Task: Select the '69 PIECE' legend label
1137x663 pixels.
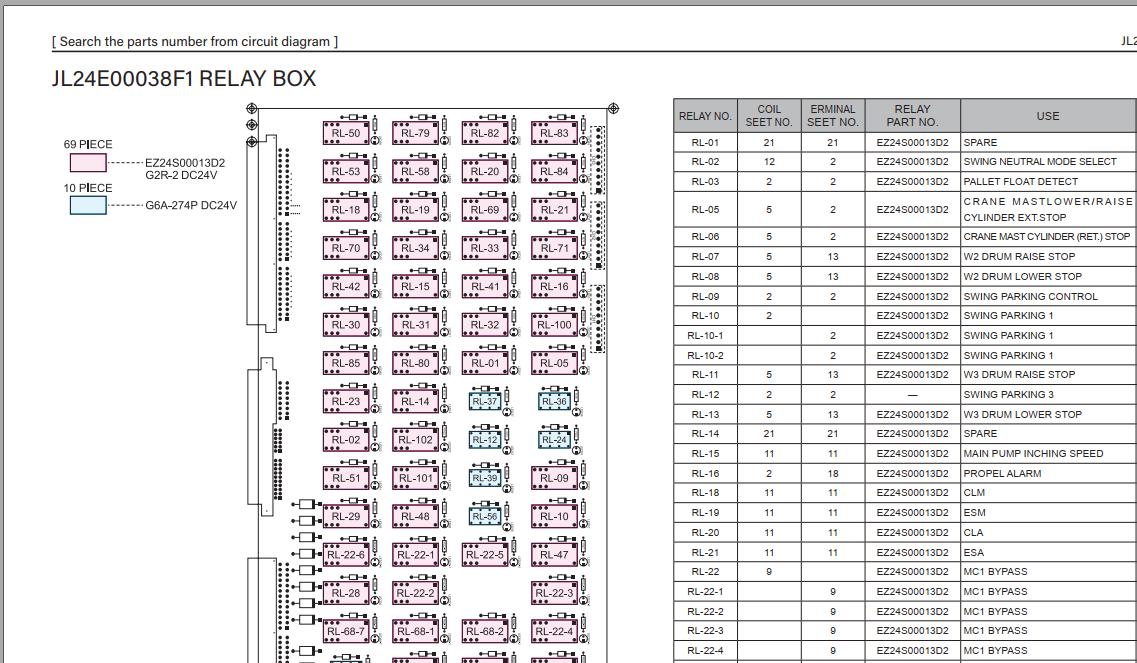Action: (x=88, y=144)
